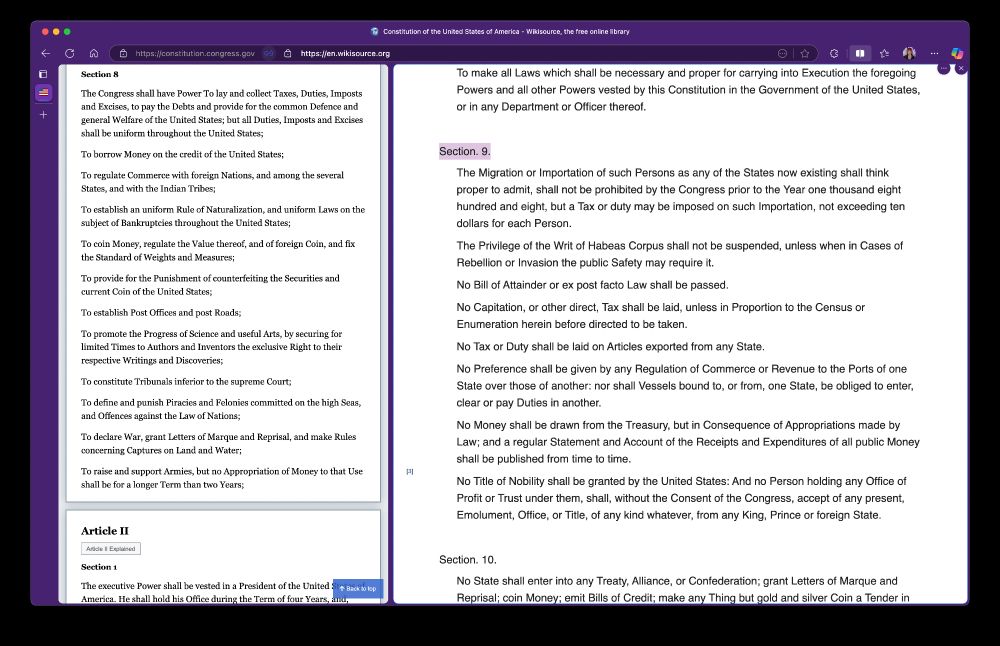The height and width of the screenshot is (646, 1000).
Task: Click the window title text in title bar
Action: click(506, 31)
